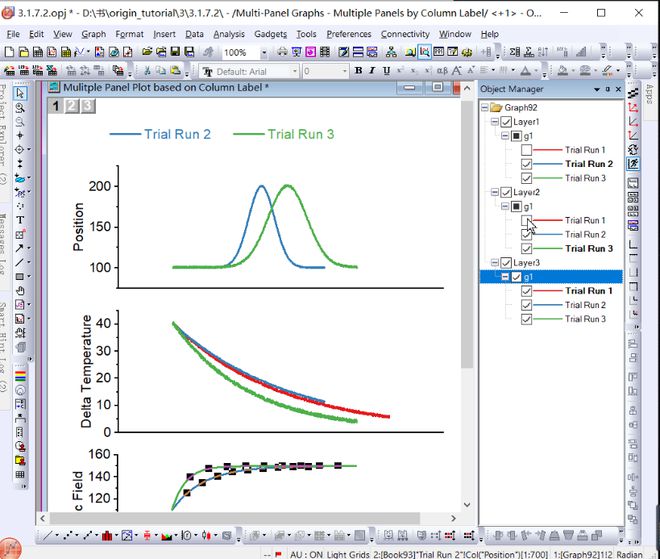Screen dimensions: 660x559
Task: Uncheck Layer2 Trial Run 3 checkbox
Action: pos(526,248)
